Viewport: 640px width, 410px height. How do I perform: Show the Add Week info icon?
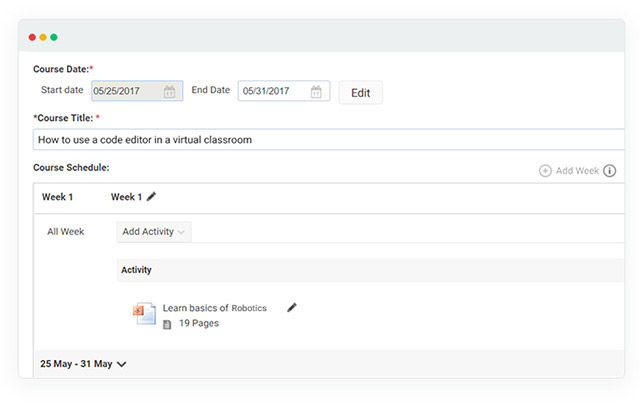point(609,171)
